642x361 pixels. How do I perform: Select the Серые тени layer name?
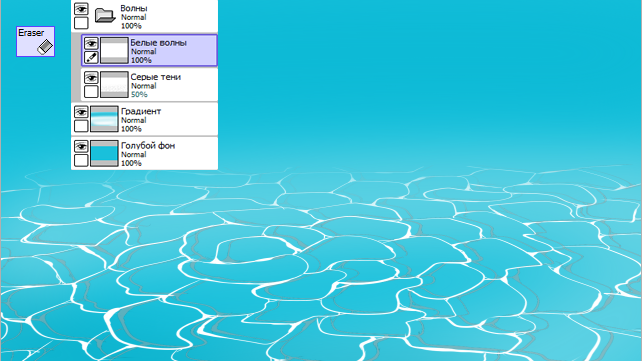[156, 77]
